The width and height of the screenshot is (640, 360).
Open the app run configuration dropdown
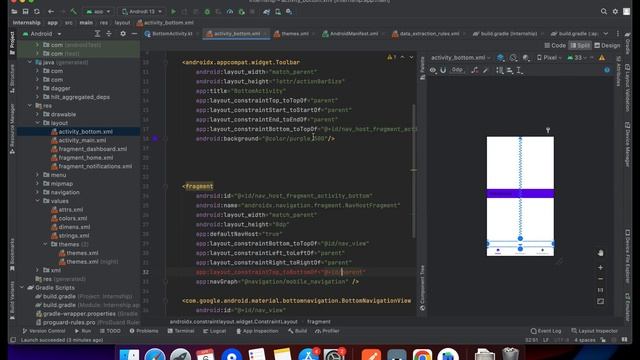click(x=98, y=12)
